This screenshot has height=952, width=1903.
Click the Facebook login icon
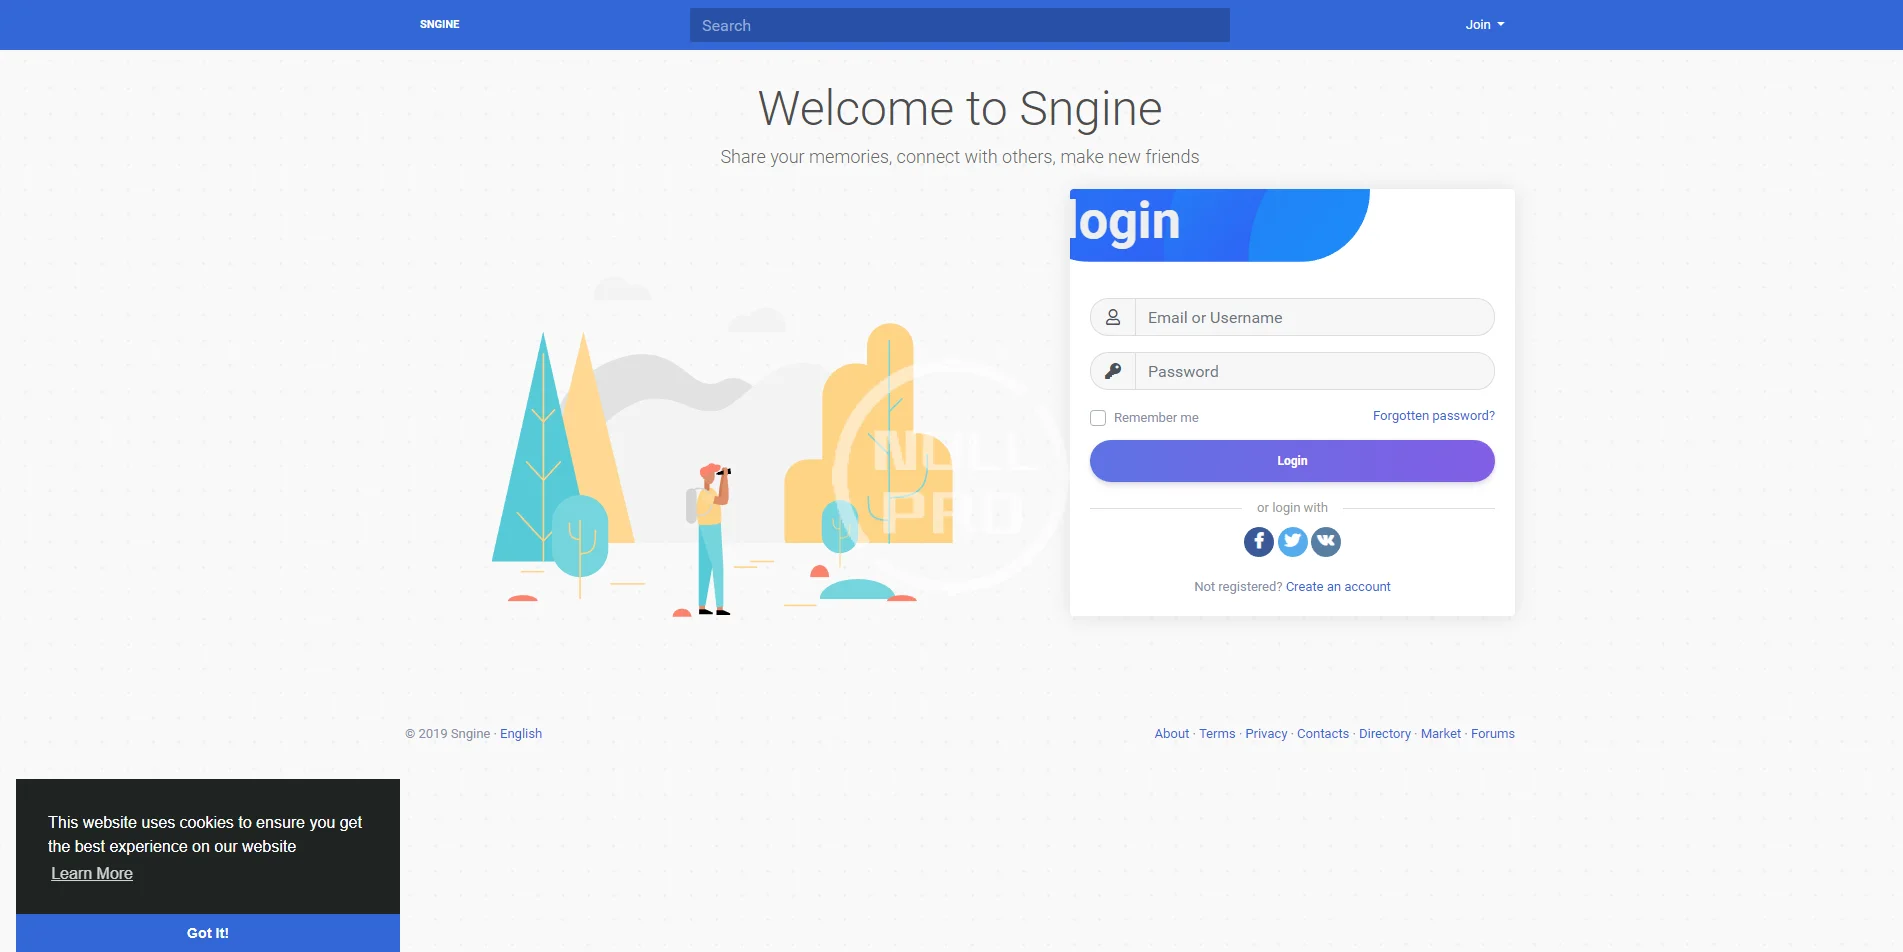(x=1258, y=542)
